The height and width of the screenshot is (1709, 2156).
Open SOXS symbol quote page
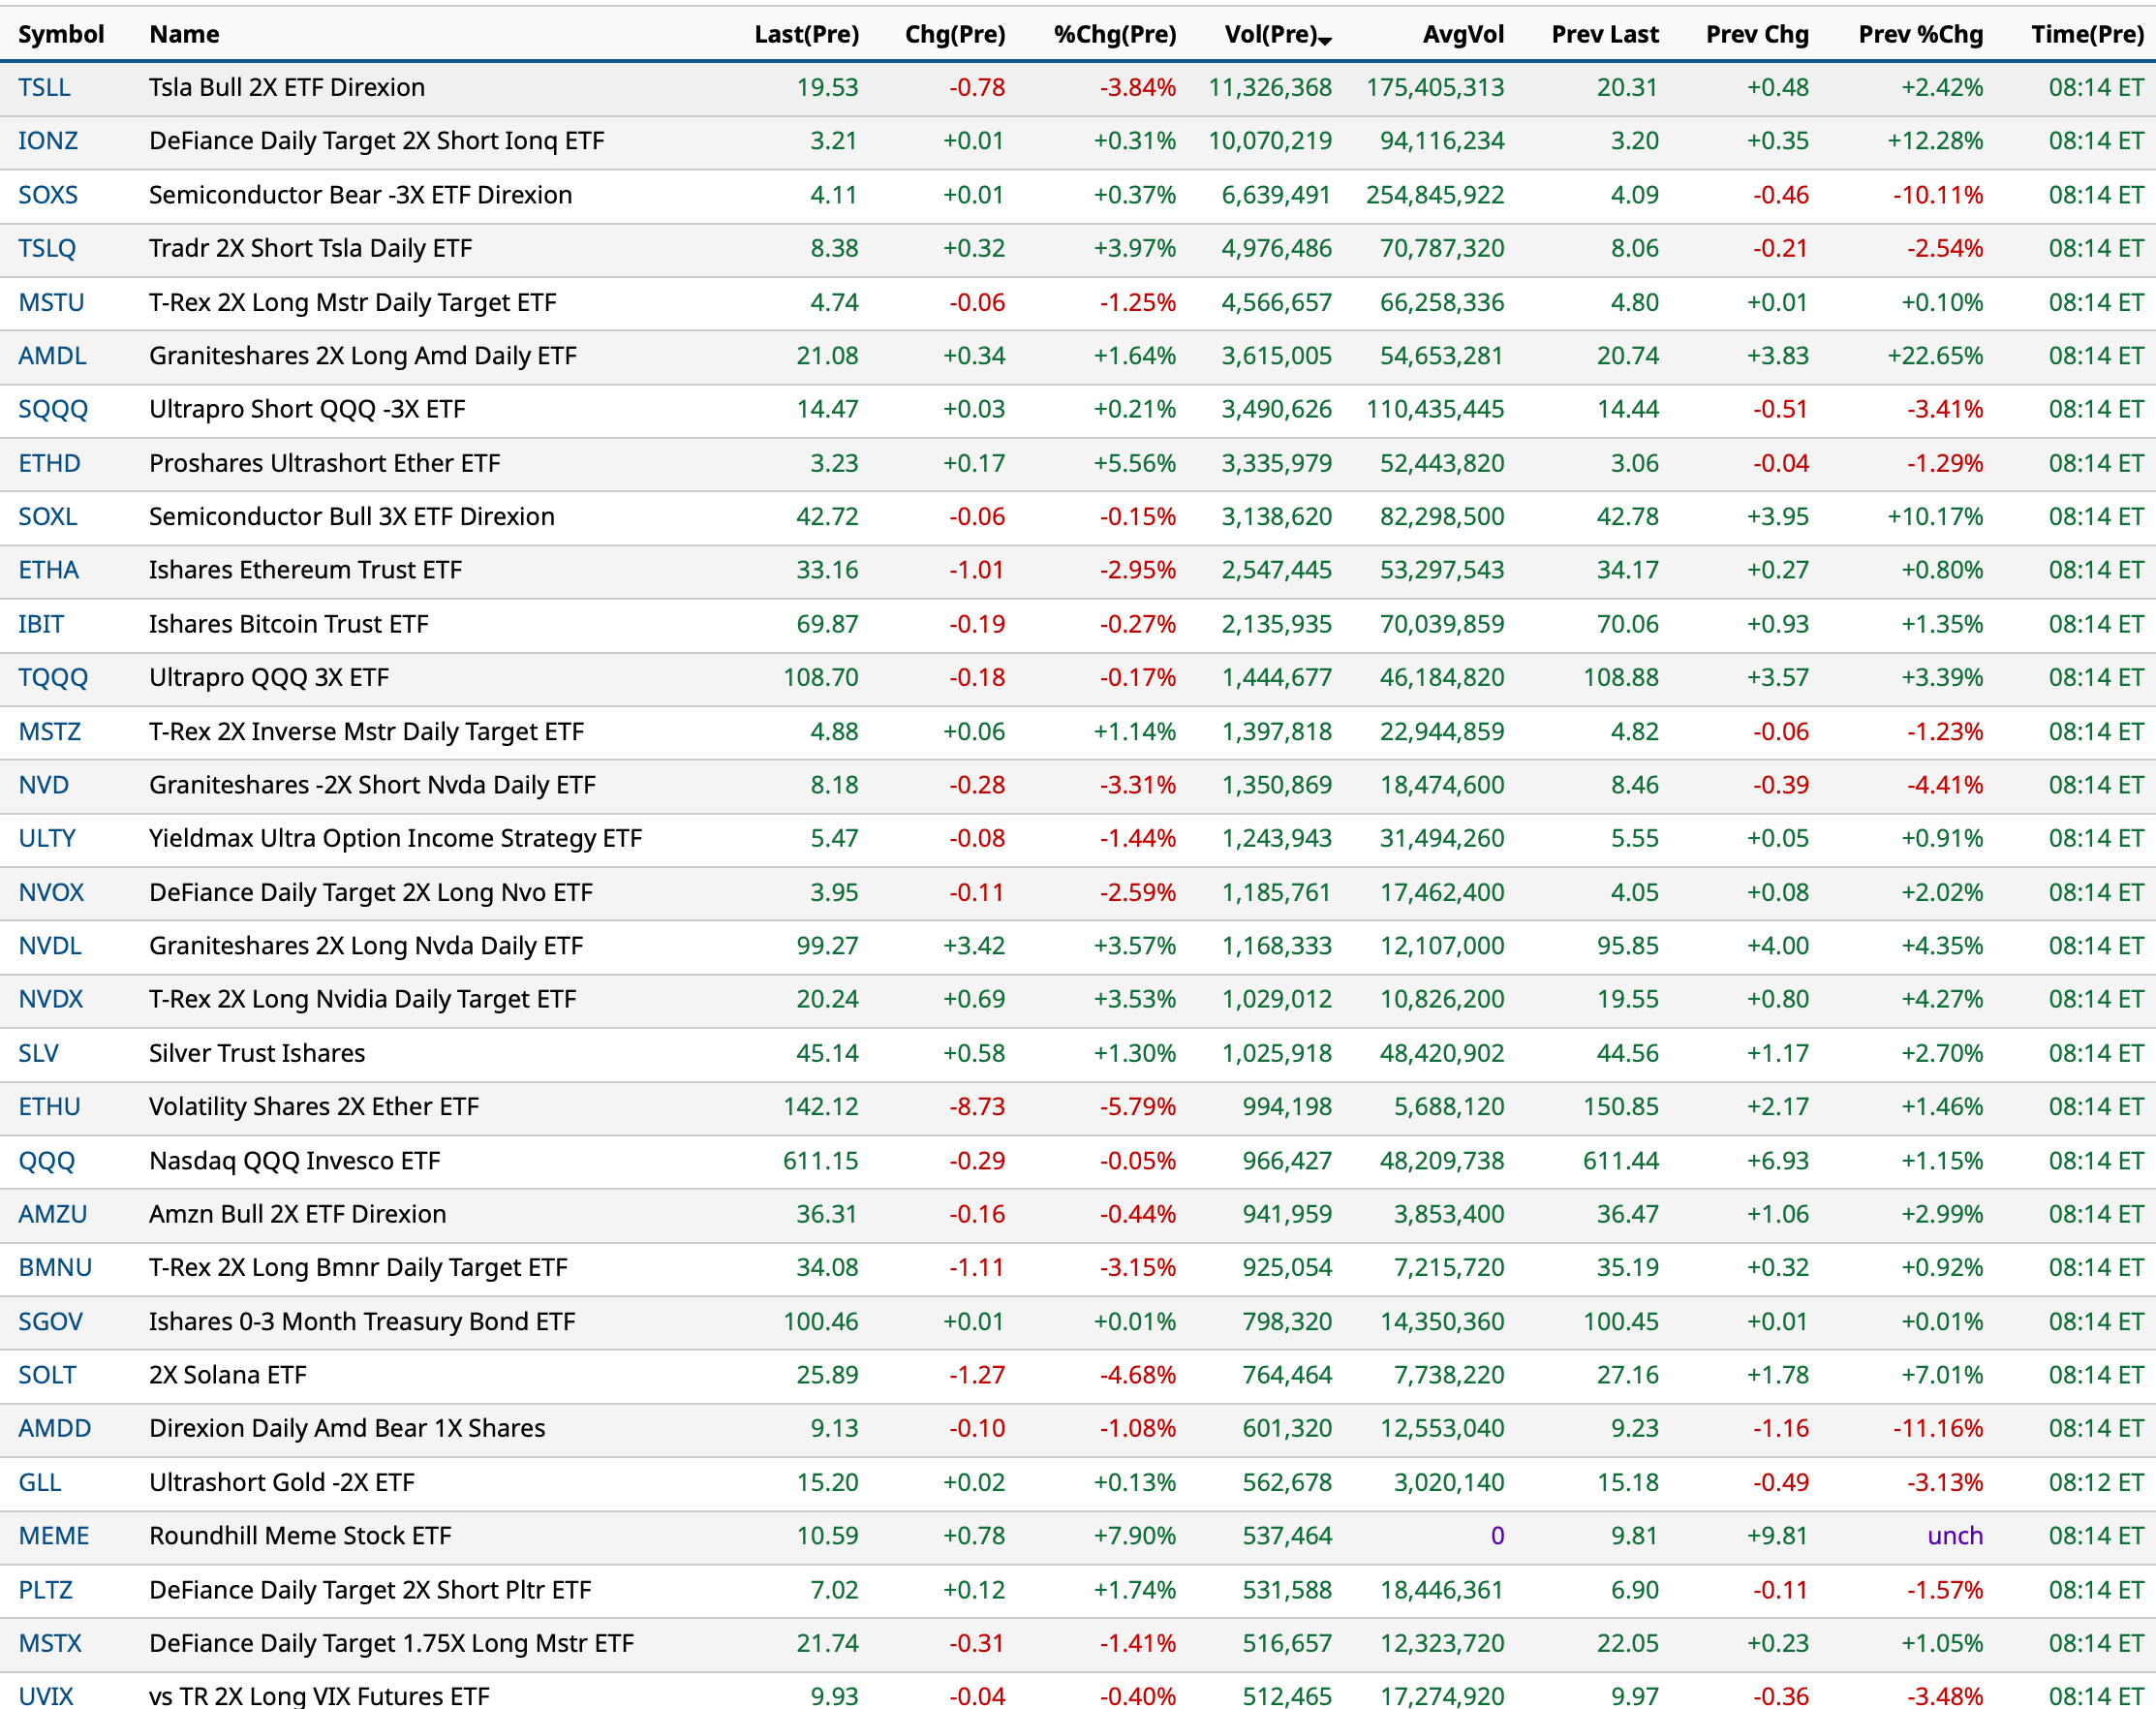(x=48, y=195)
